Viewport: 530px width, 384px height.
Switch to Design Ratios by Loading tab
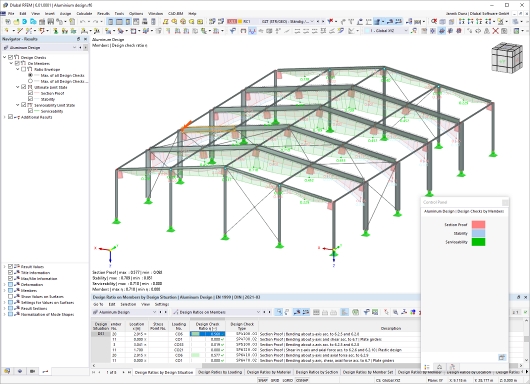click(x=220, y=372)
